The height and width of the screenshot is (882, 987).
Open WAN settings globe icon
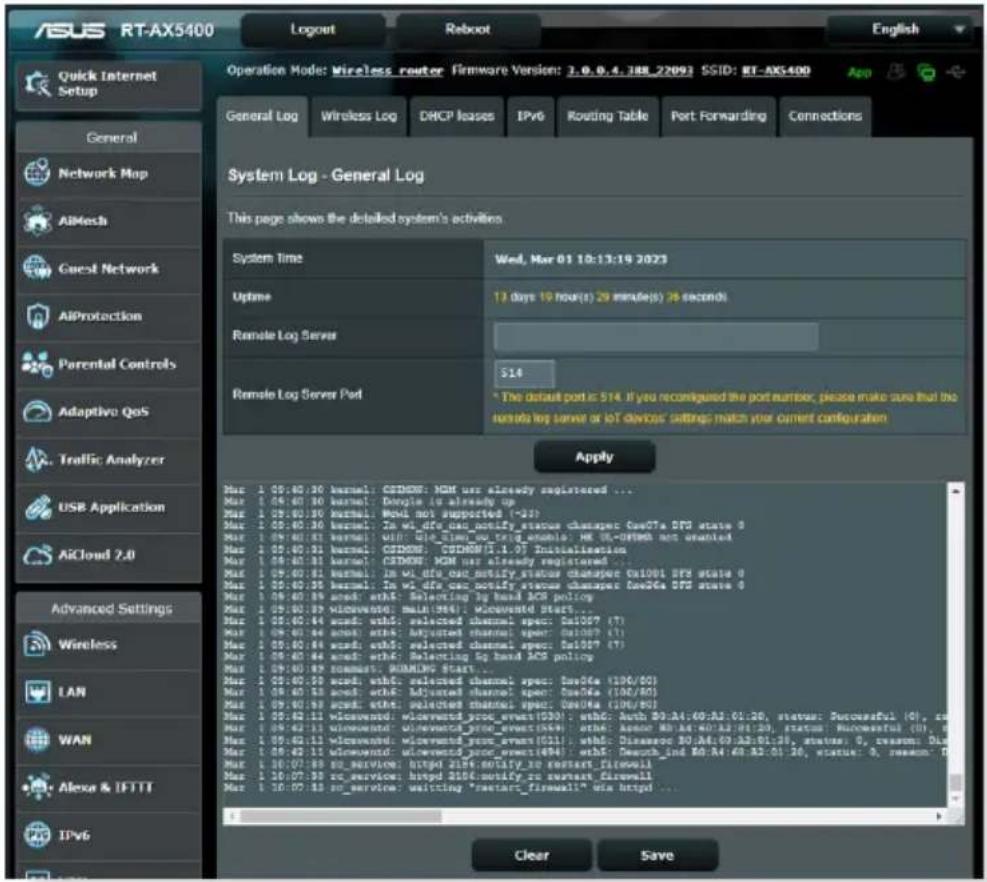tap(37, 739)
